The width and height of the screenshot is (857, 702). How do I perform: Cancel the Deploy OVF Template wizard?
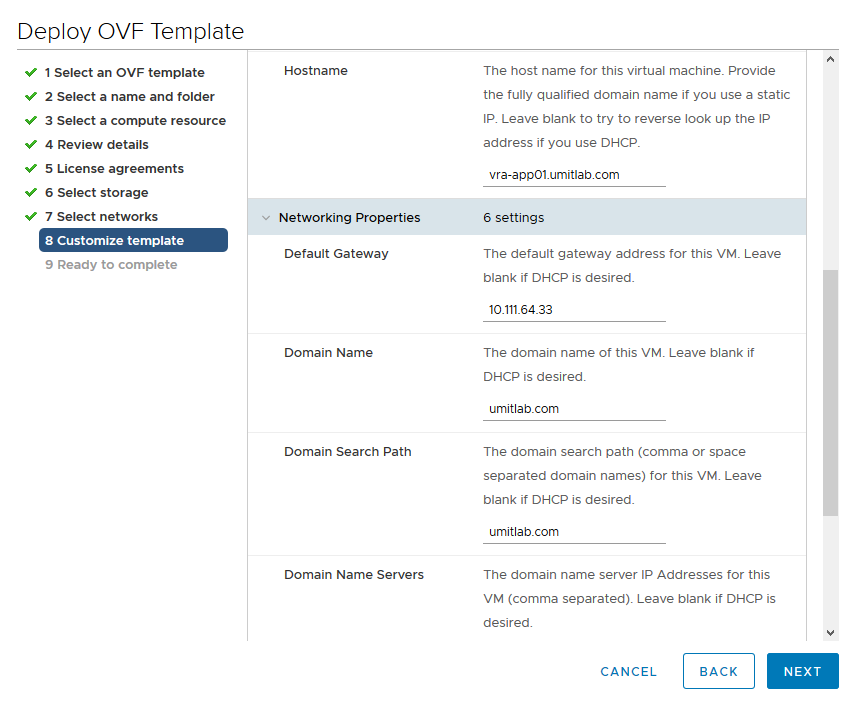(x=628, y=672)
